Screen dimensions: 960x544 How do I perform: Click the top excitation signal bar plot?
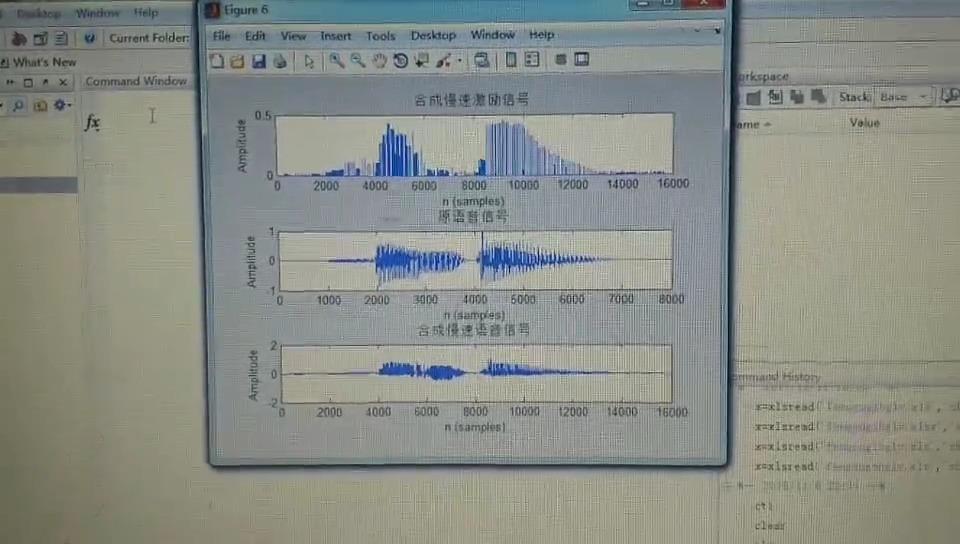coord(474,144)
